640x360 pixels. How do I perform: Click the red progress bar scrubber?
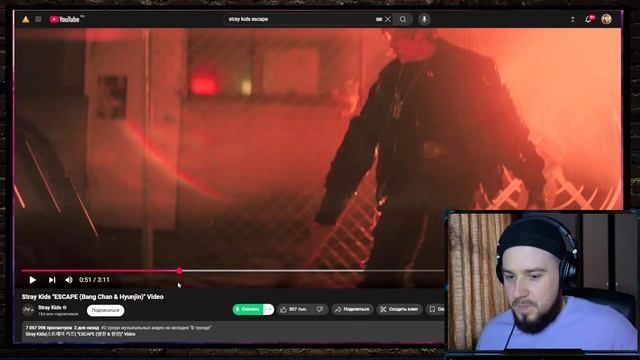pos(179,271)
